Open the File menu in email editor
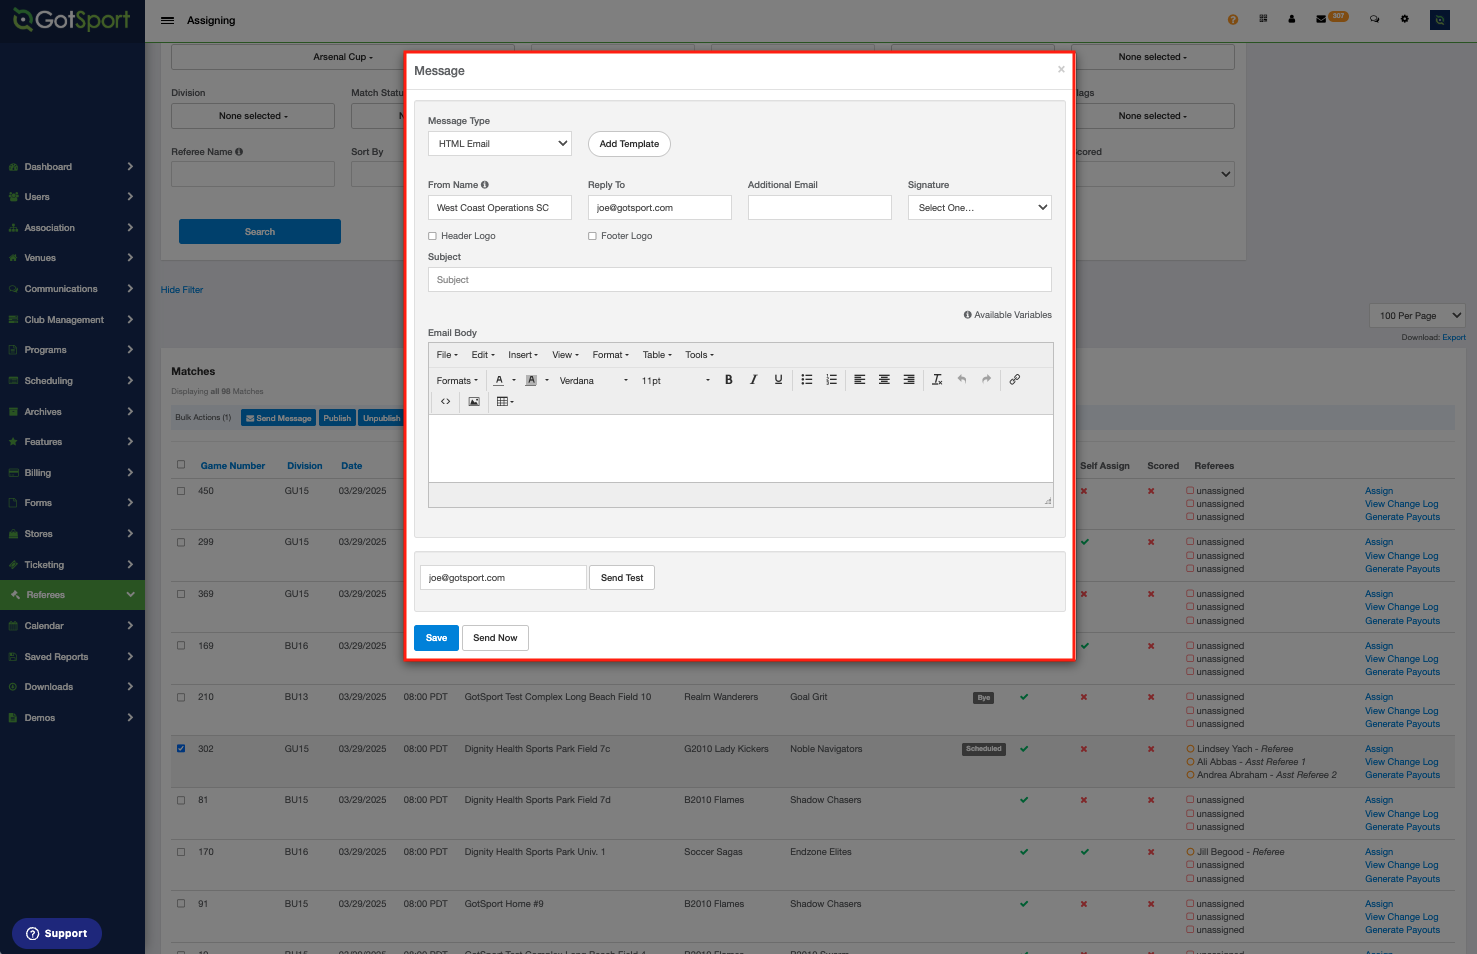This screenshot has height=954, width=1477. (447, 355)
